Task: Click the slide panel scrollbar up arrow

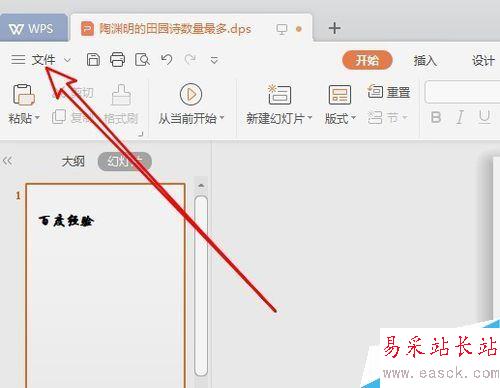Action: click(201, 185)
